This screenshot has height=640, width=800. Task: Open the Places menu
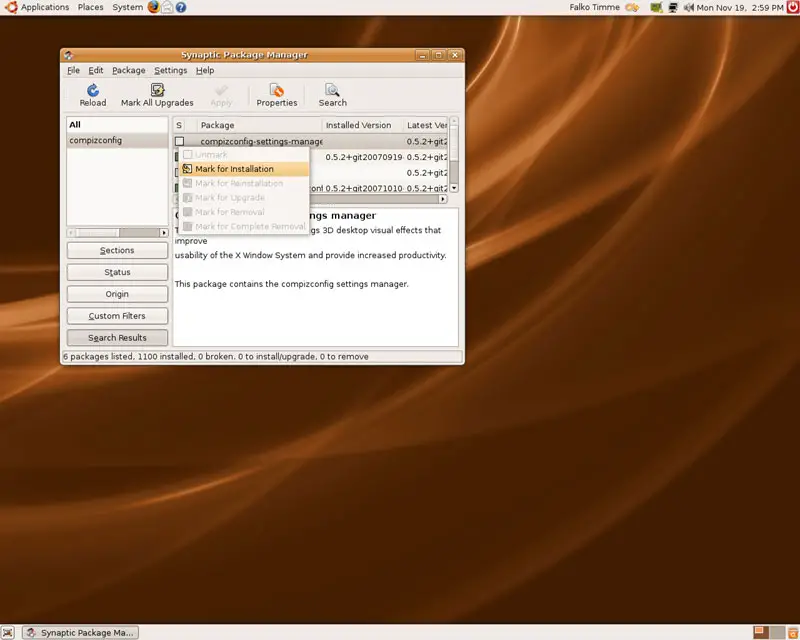point(90,7)
